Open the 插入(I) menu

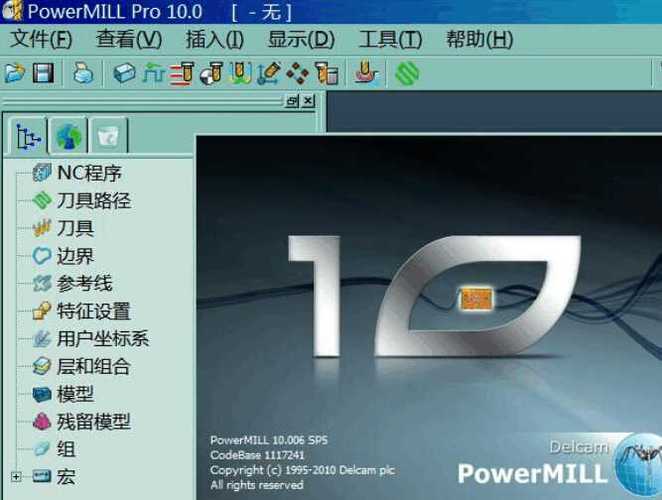coord(214,39)
